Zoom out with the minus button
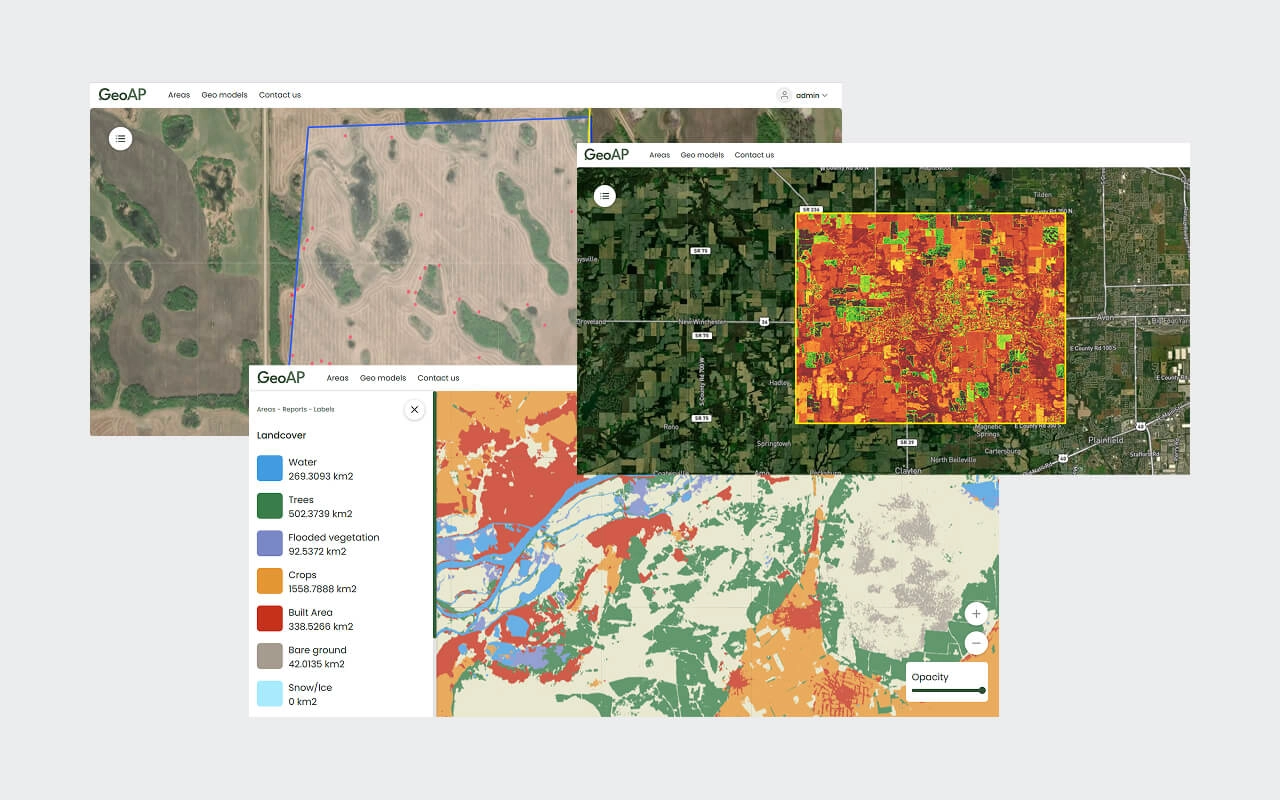The image size is (1280, 800). click(976, 643)
